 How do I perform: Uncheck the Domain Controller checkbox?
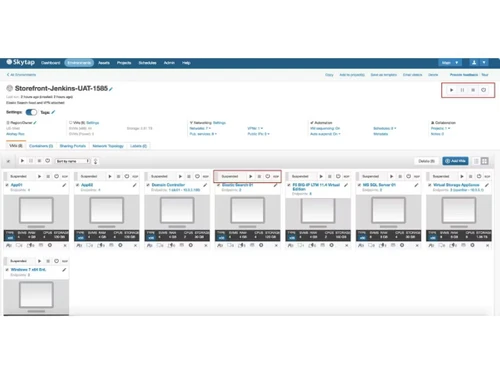(148, 185)
